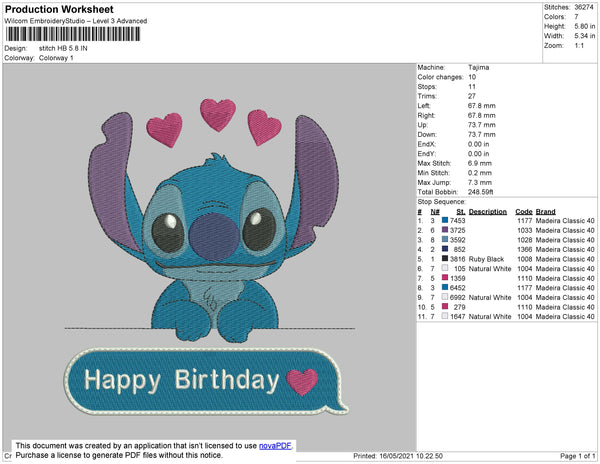Click code 1008 in the stop sequence
The height and width of the screenshot is (464, 600).
point(525,259)
